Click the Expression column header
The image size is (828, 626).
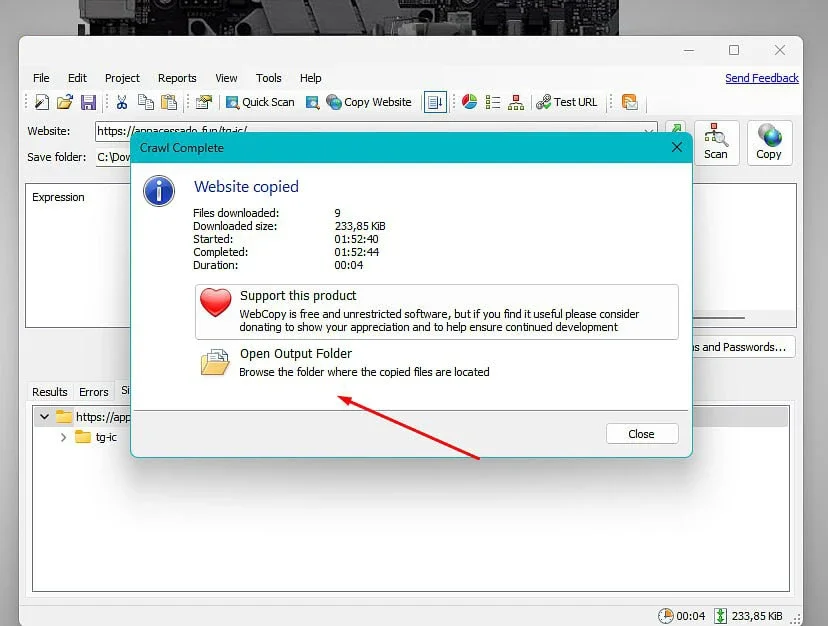click(58, 197)
